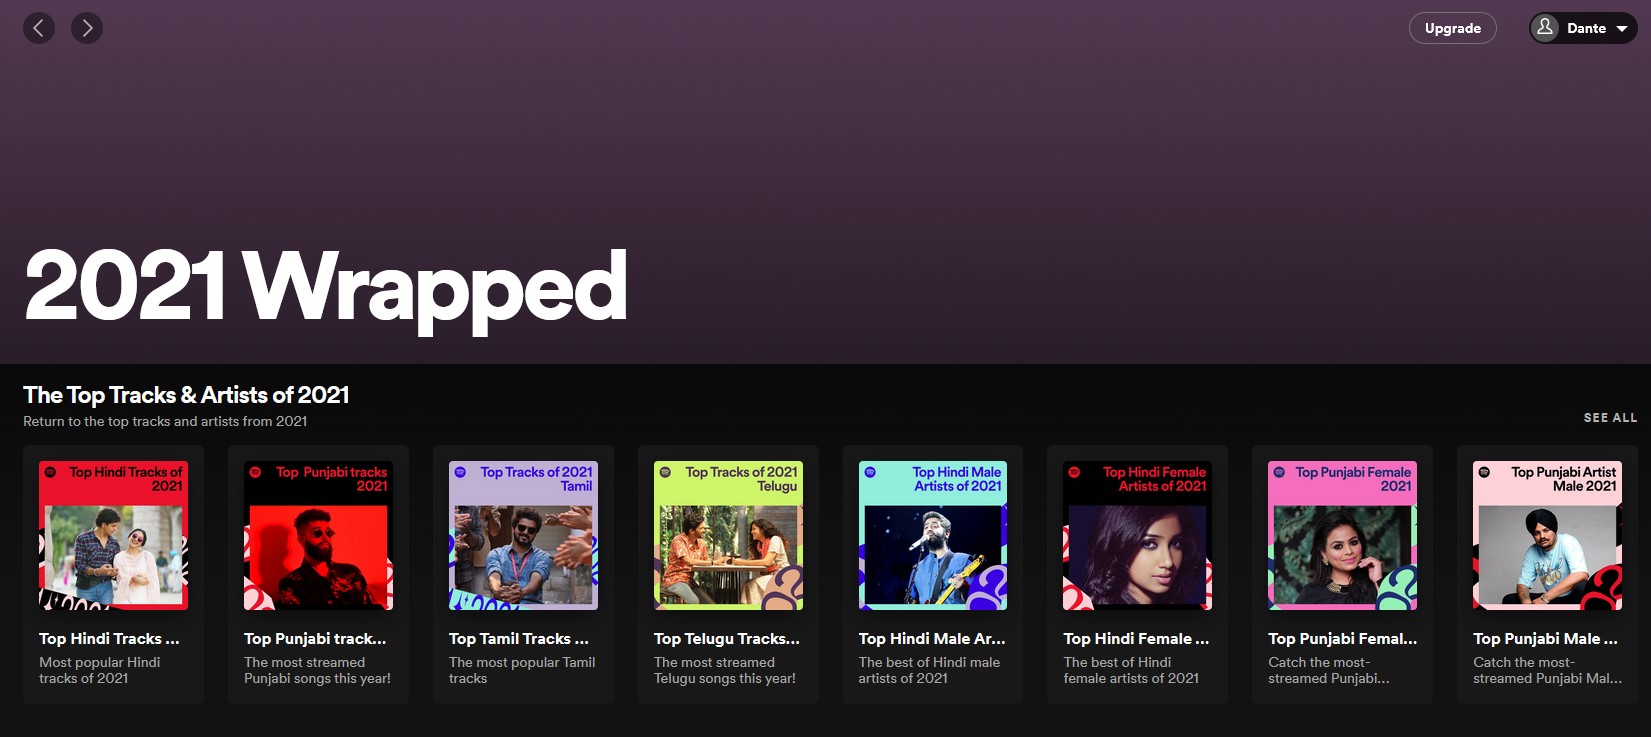The height and width of the screenshot is (737, 1651).
Task: Go back with the left arrow button
Action: 39,28
